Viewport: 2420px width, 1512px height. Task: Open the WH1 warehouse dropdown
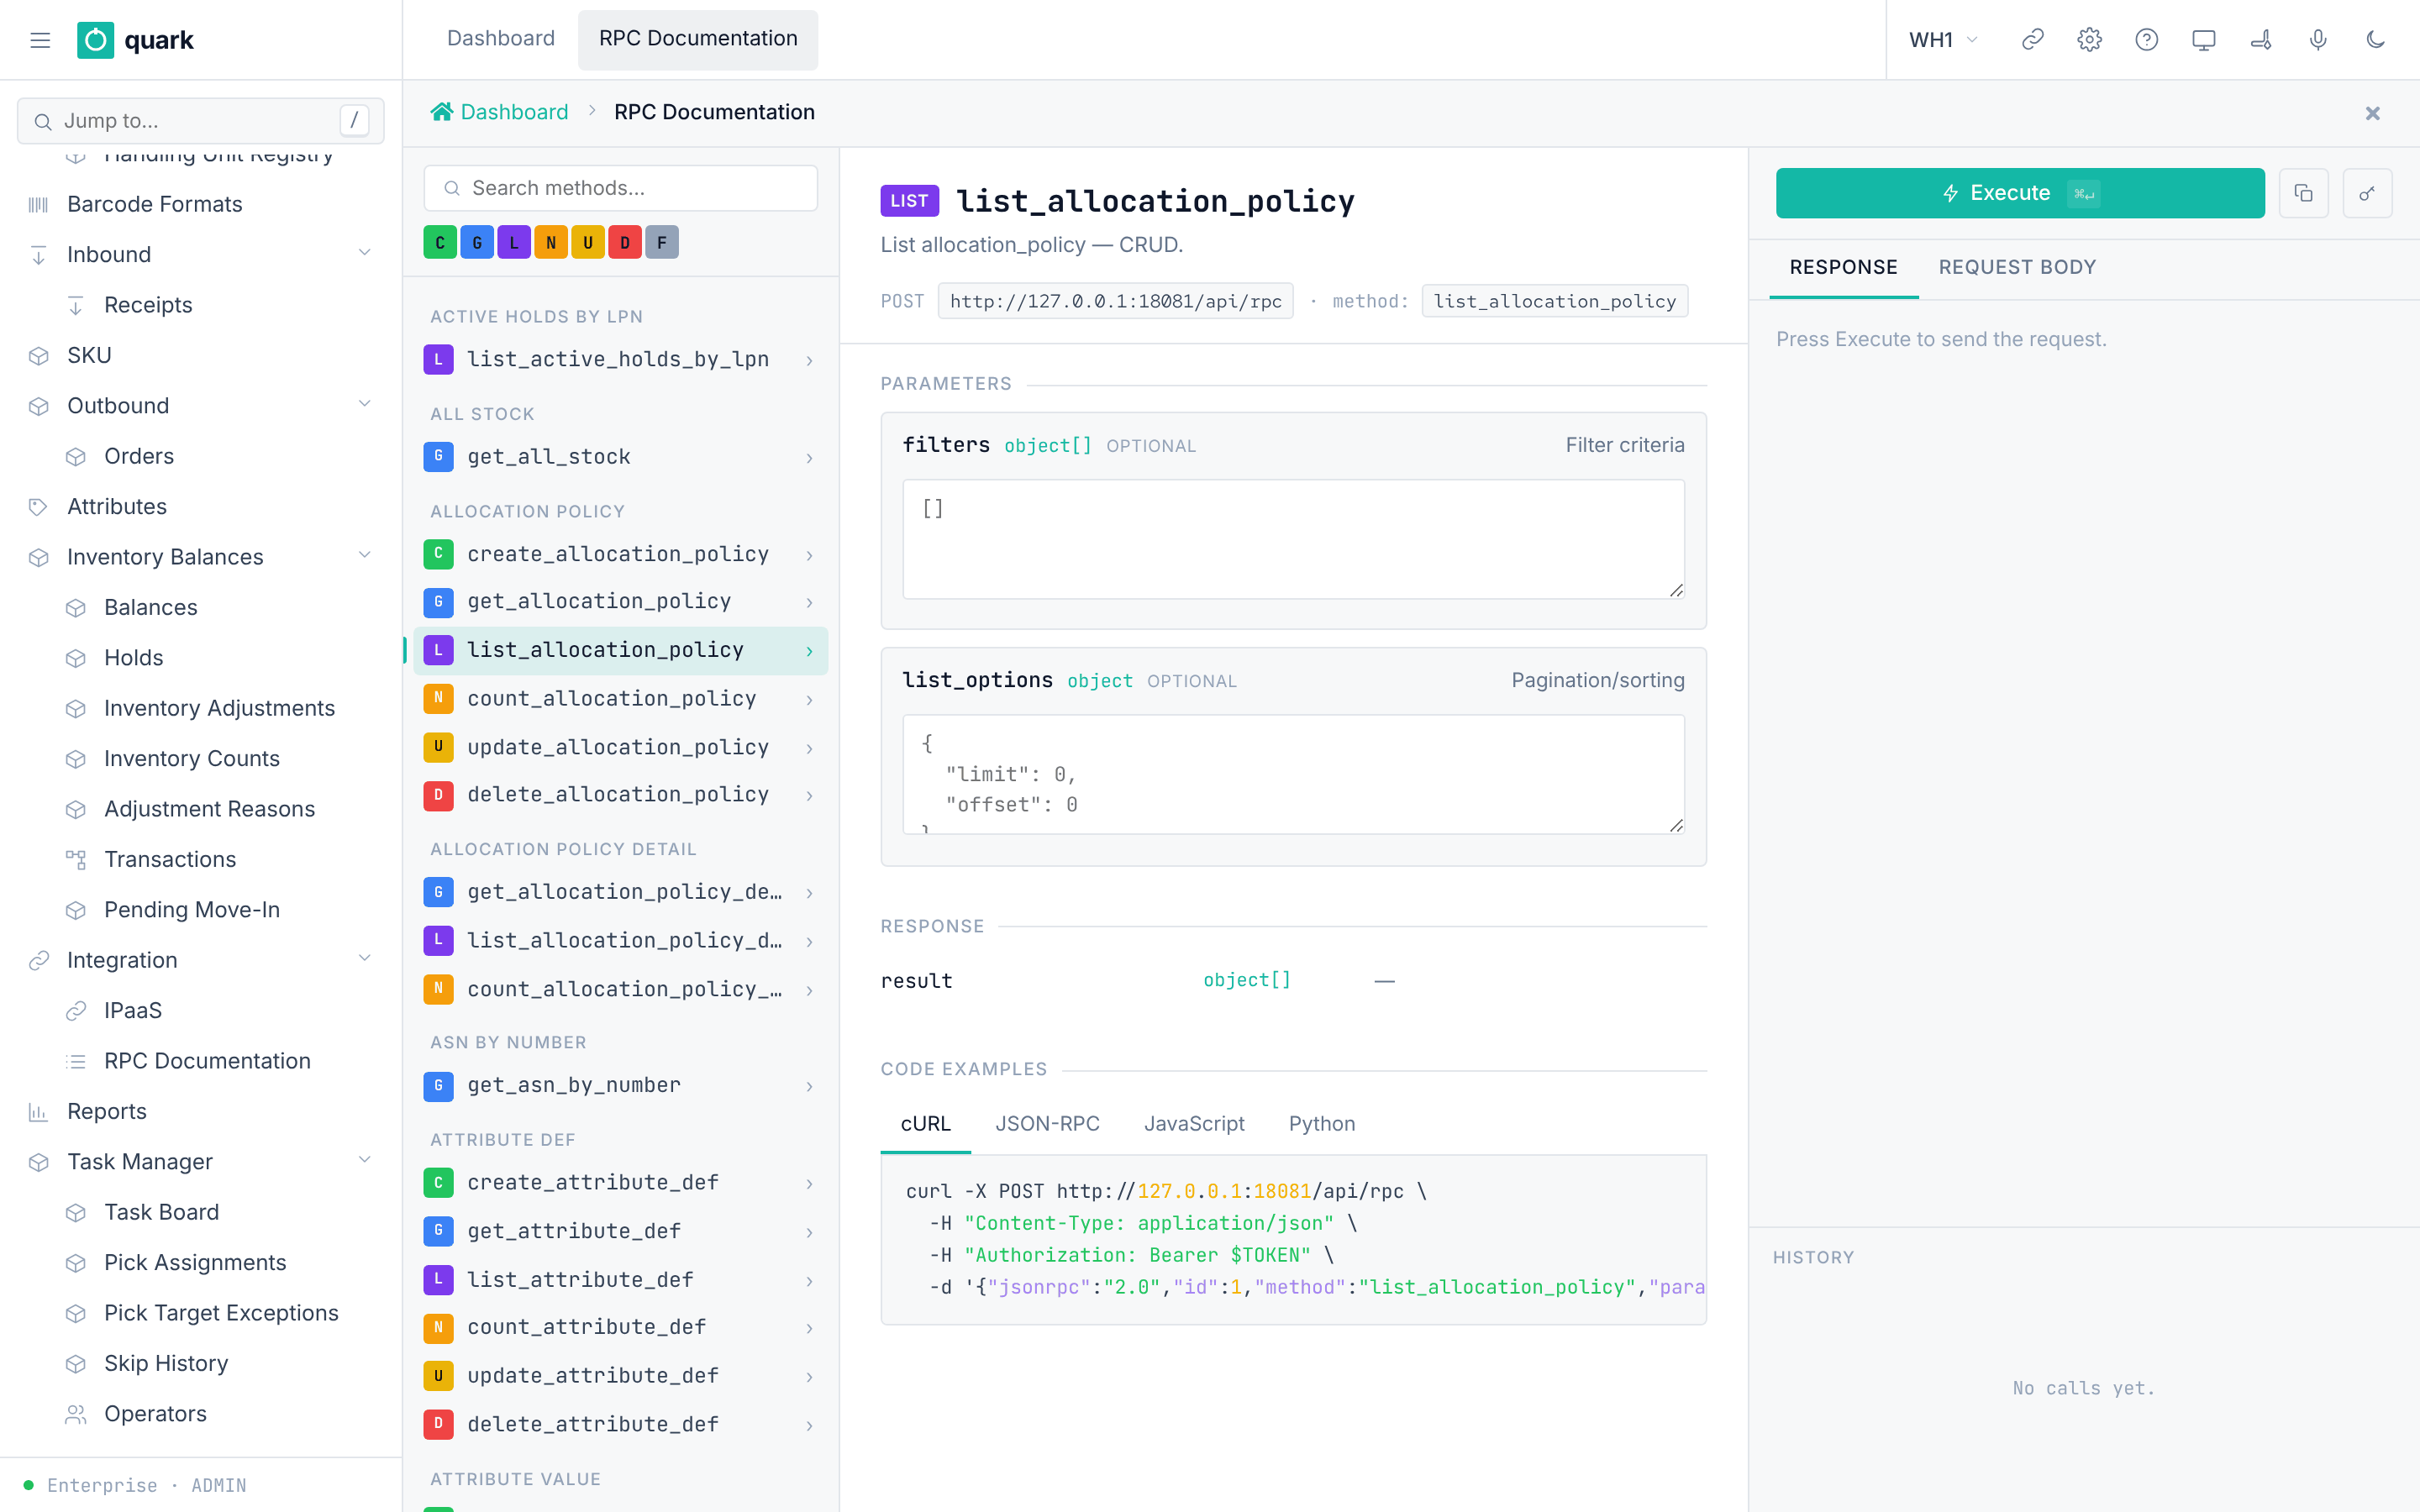[x=1943, y=40]
